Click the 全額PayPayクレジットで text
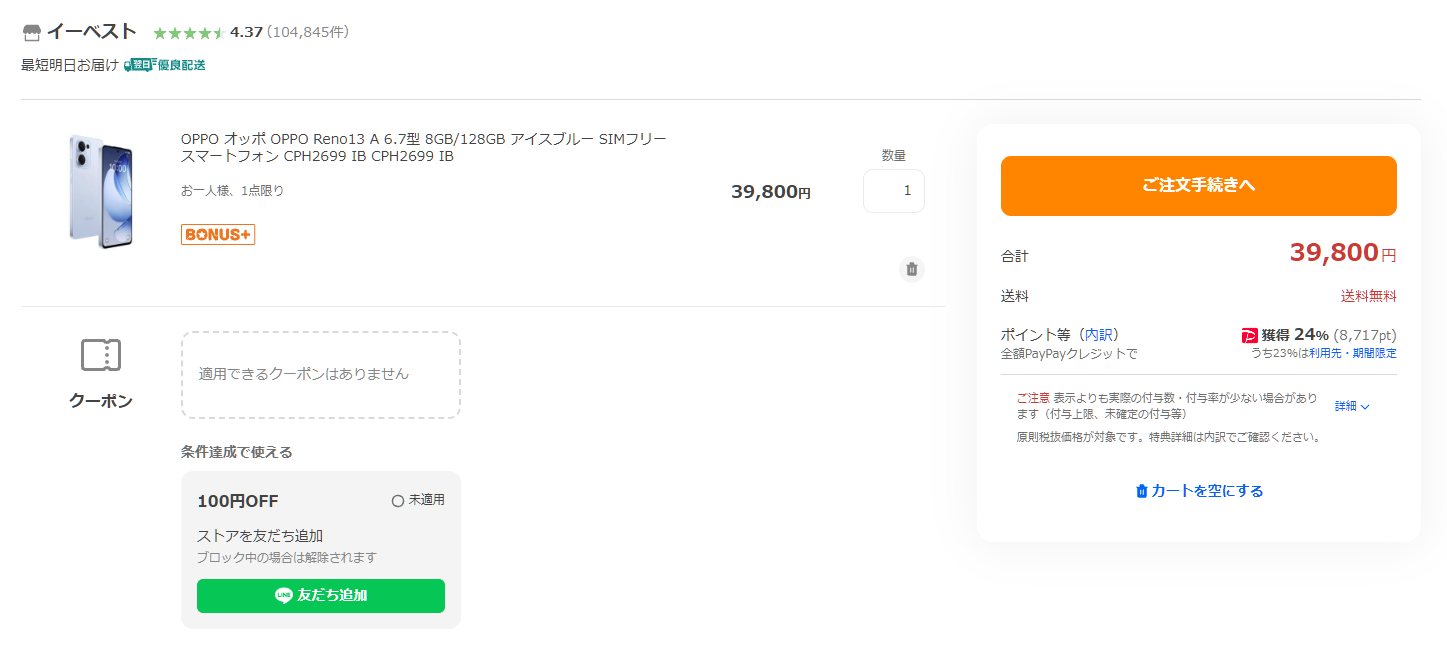Viewport: 1447px width, 654px height. (x=1069, y=354)
